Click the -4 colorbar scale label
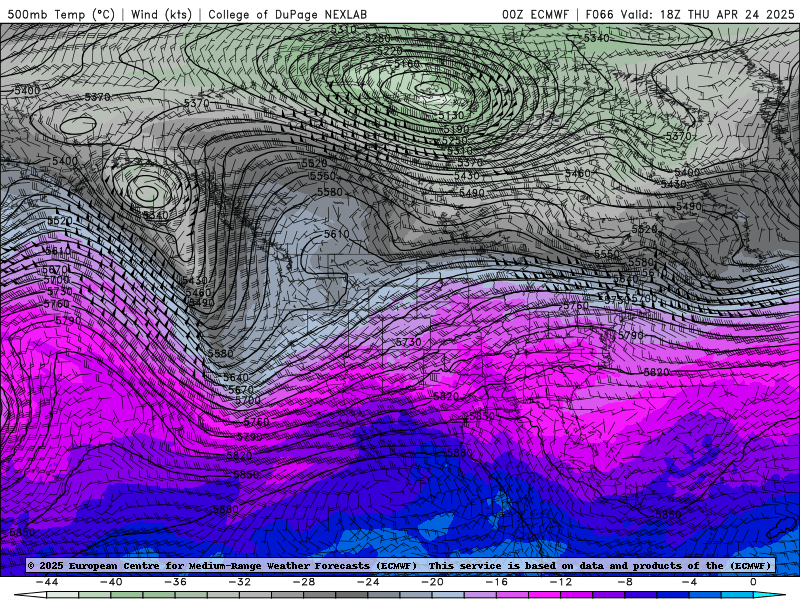800x600 pixels. [690, 582]
